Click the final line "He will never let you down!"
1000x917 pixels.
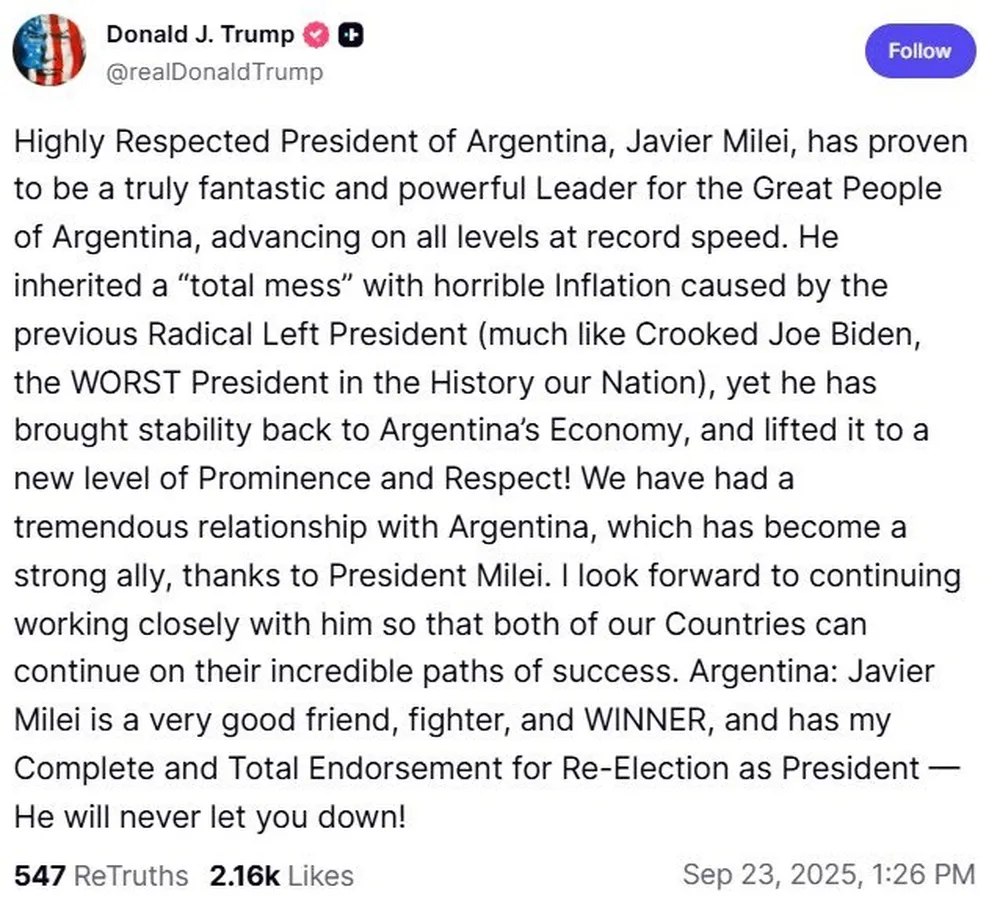pyautogui.click(x=210, y=816)
